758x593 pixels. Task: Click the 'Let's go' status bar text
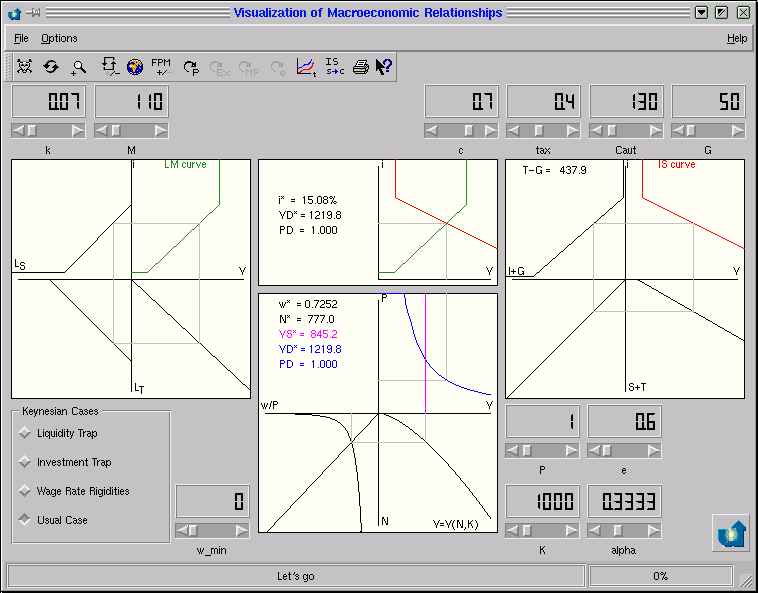click(x=295, y=576)
